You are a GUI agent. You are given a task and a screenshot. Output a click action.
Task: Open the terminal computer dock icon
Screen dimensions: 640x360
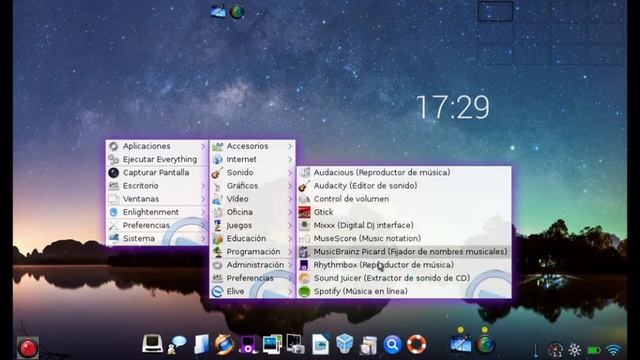pyautogui.click(x=152, y=344)
